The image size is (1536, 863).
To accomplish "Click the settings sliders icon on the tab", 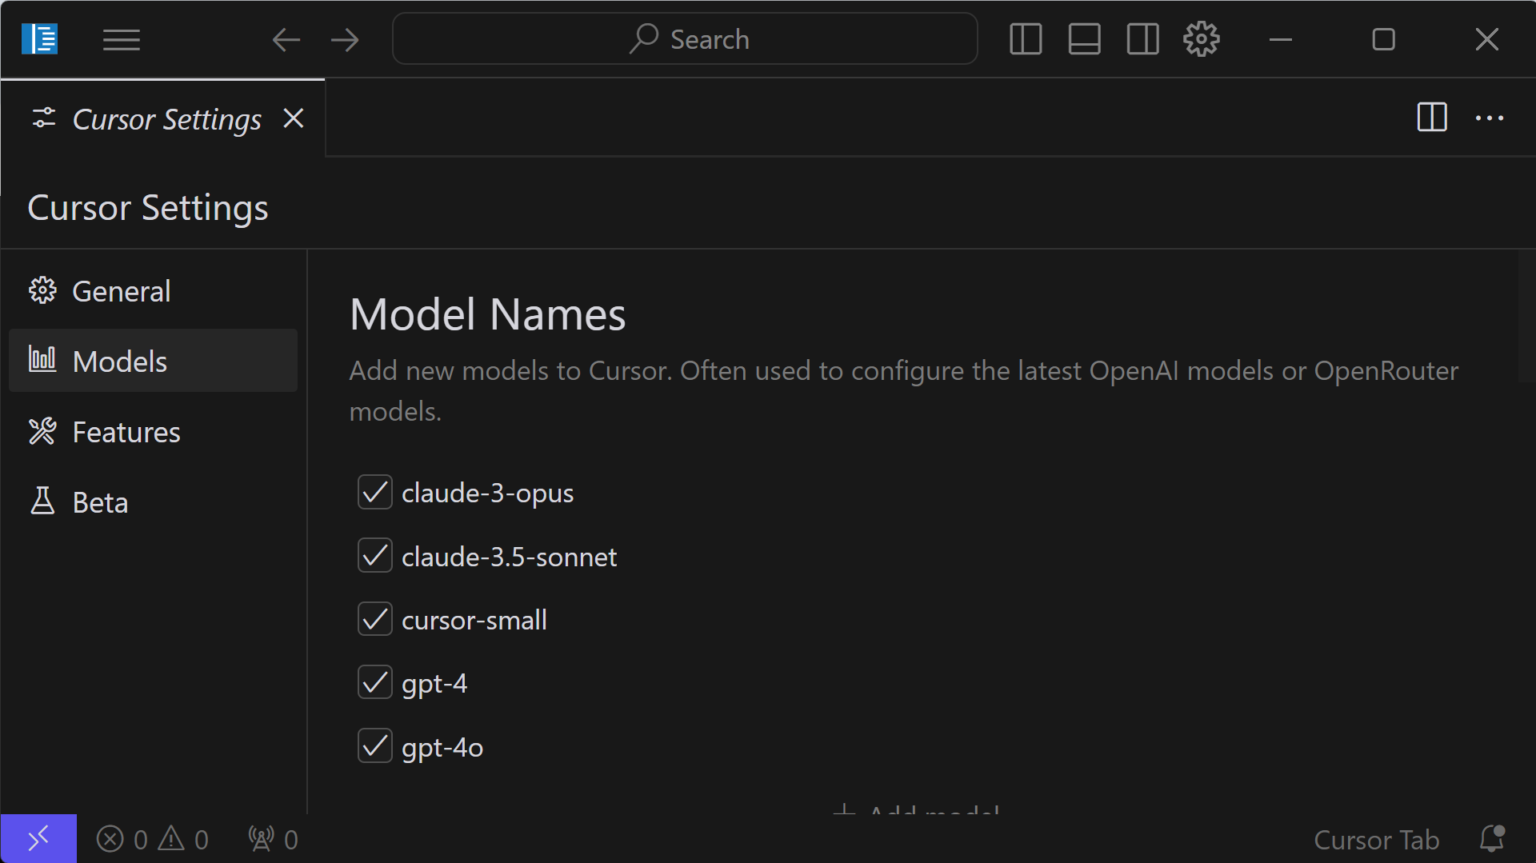I will [x=44, y=118].
